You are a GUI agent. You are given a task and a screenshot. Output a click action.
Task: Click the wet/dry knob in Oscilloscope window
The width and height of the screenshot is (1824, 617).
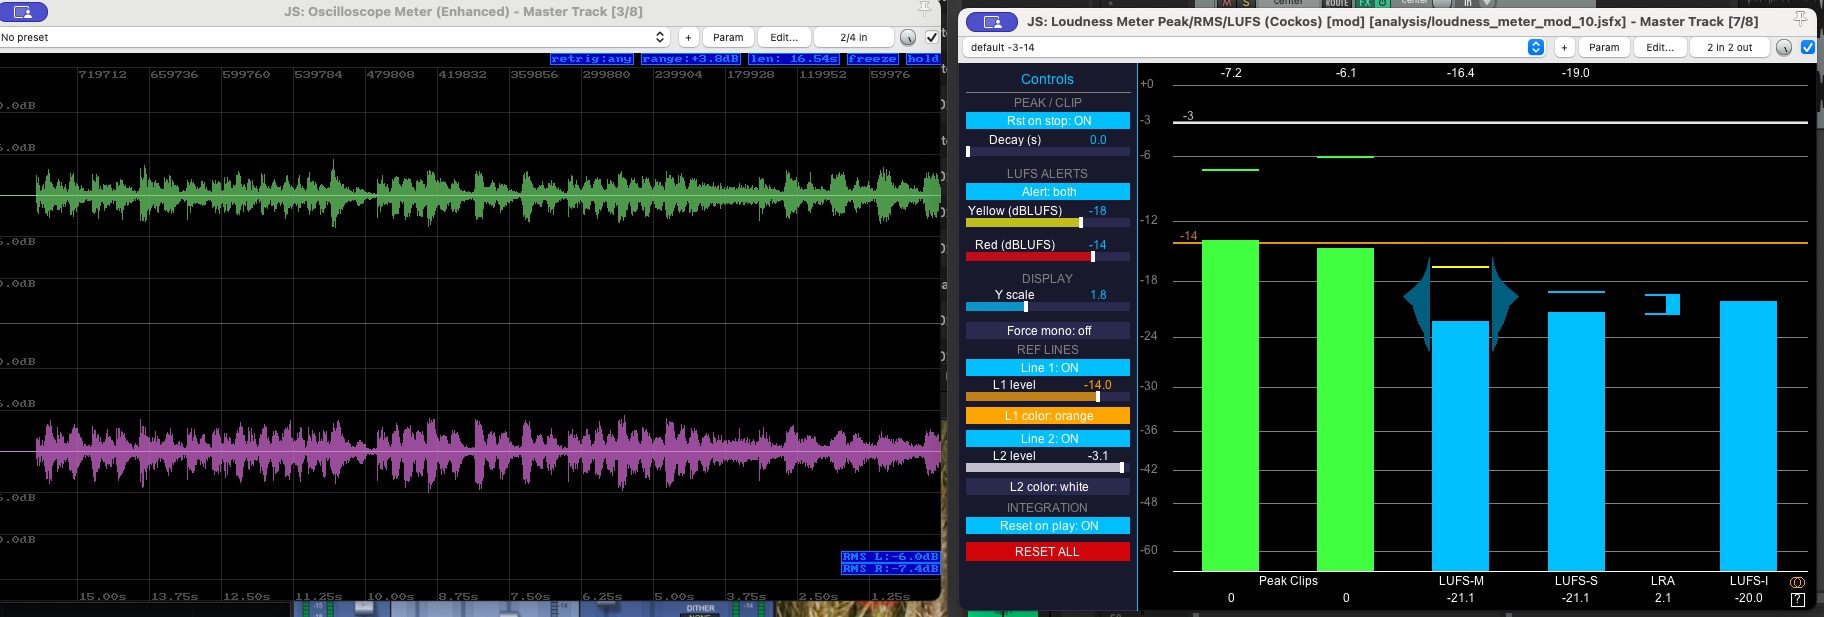point(907,37)
